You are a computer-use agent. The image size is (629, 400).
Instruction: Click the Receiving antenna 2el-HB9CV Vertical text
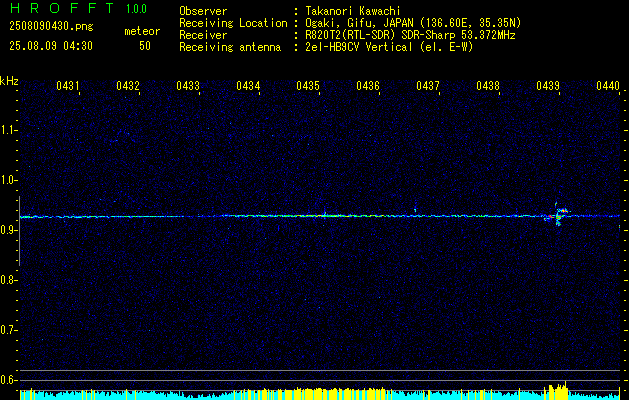click(x=389, y=47)
